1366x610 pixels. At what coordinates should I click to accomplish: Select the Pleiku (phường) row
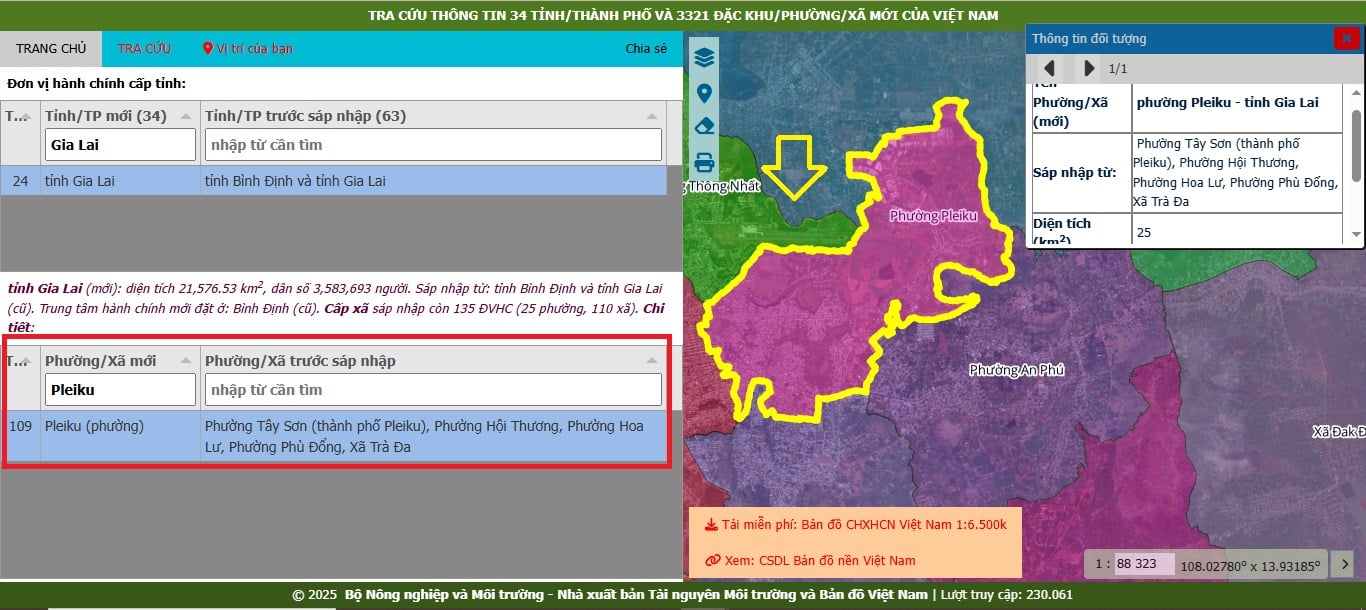click(x=333, y=436)
